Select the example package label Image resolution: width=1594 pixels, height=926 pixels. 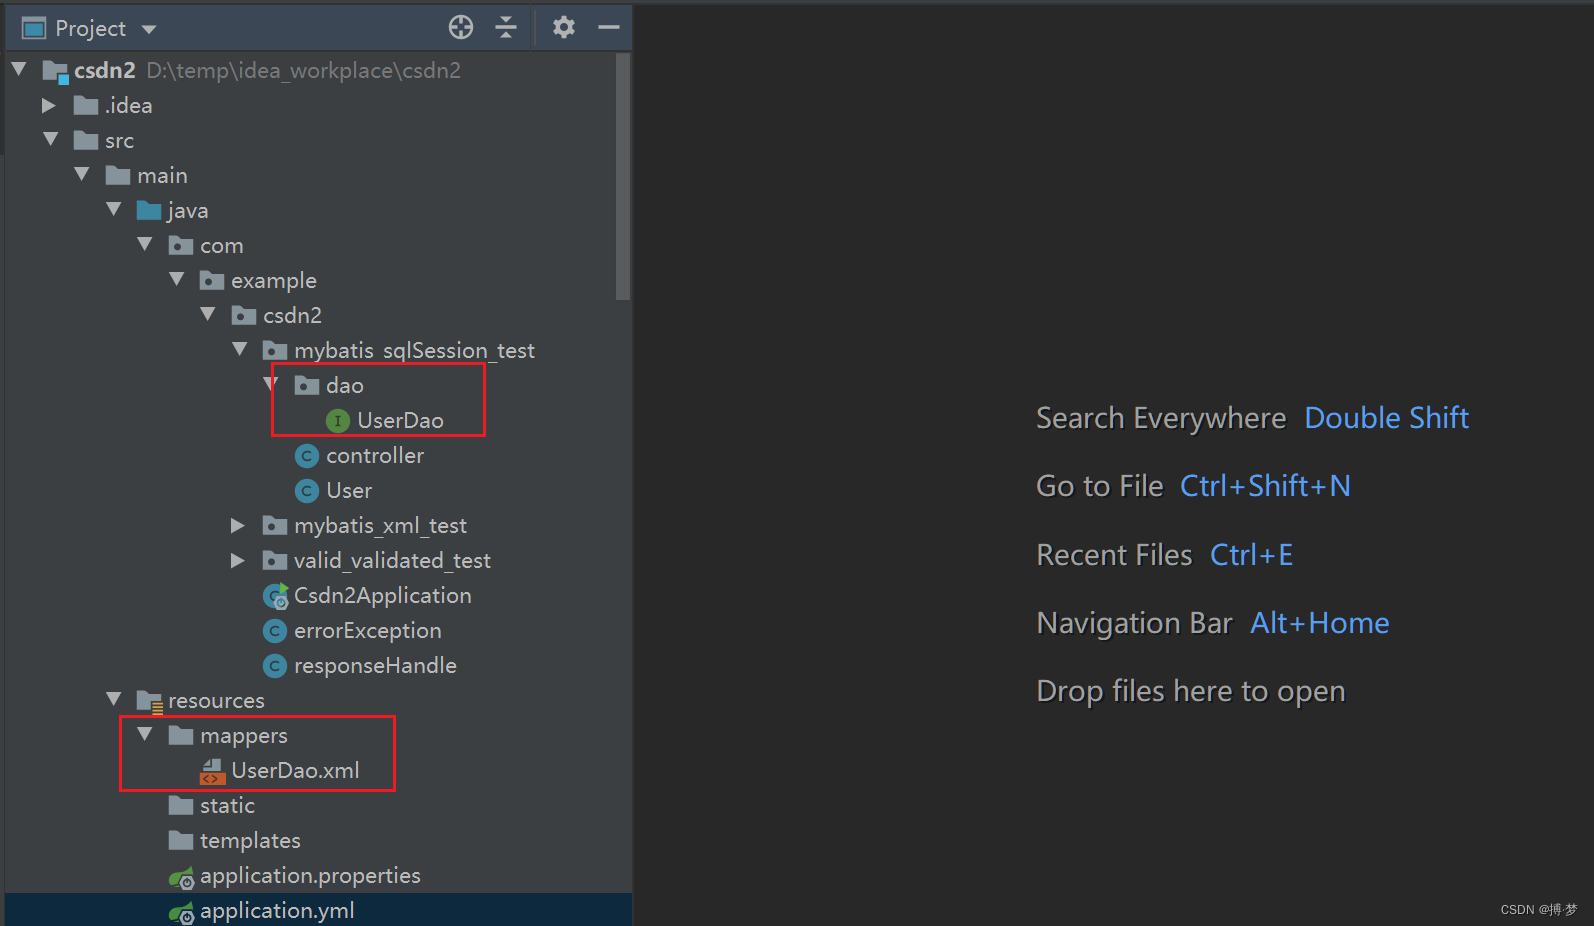[x=273, y=281]
